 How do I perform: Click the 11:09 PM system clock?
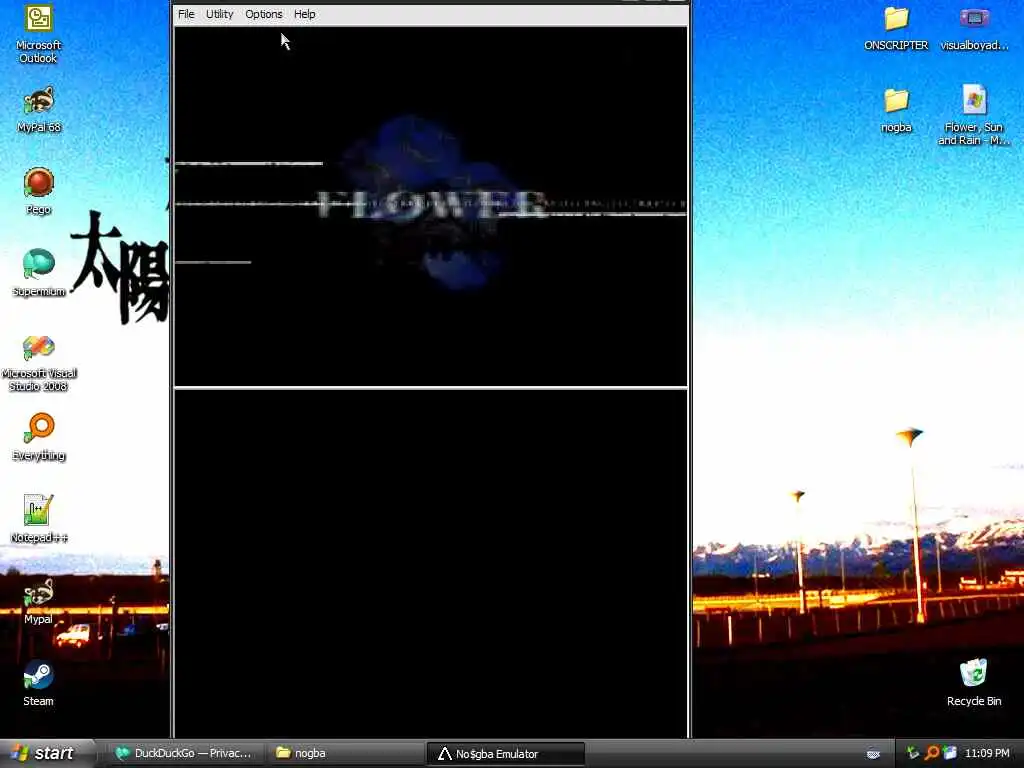click(987, 753)
